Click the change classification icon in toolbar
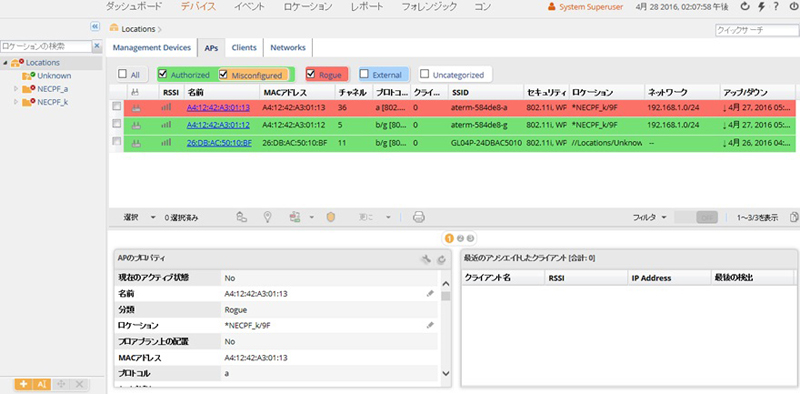The height and width of the screenshot is (394, 800). (295, 217)
